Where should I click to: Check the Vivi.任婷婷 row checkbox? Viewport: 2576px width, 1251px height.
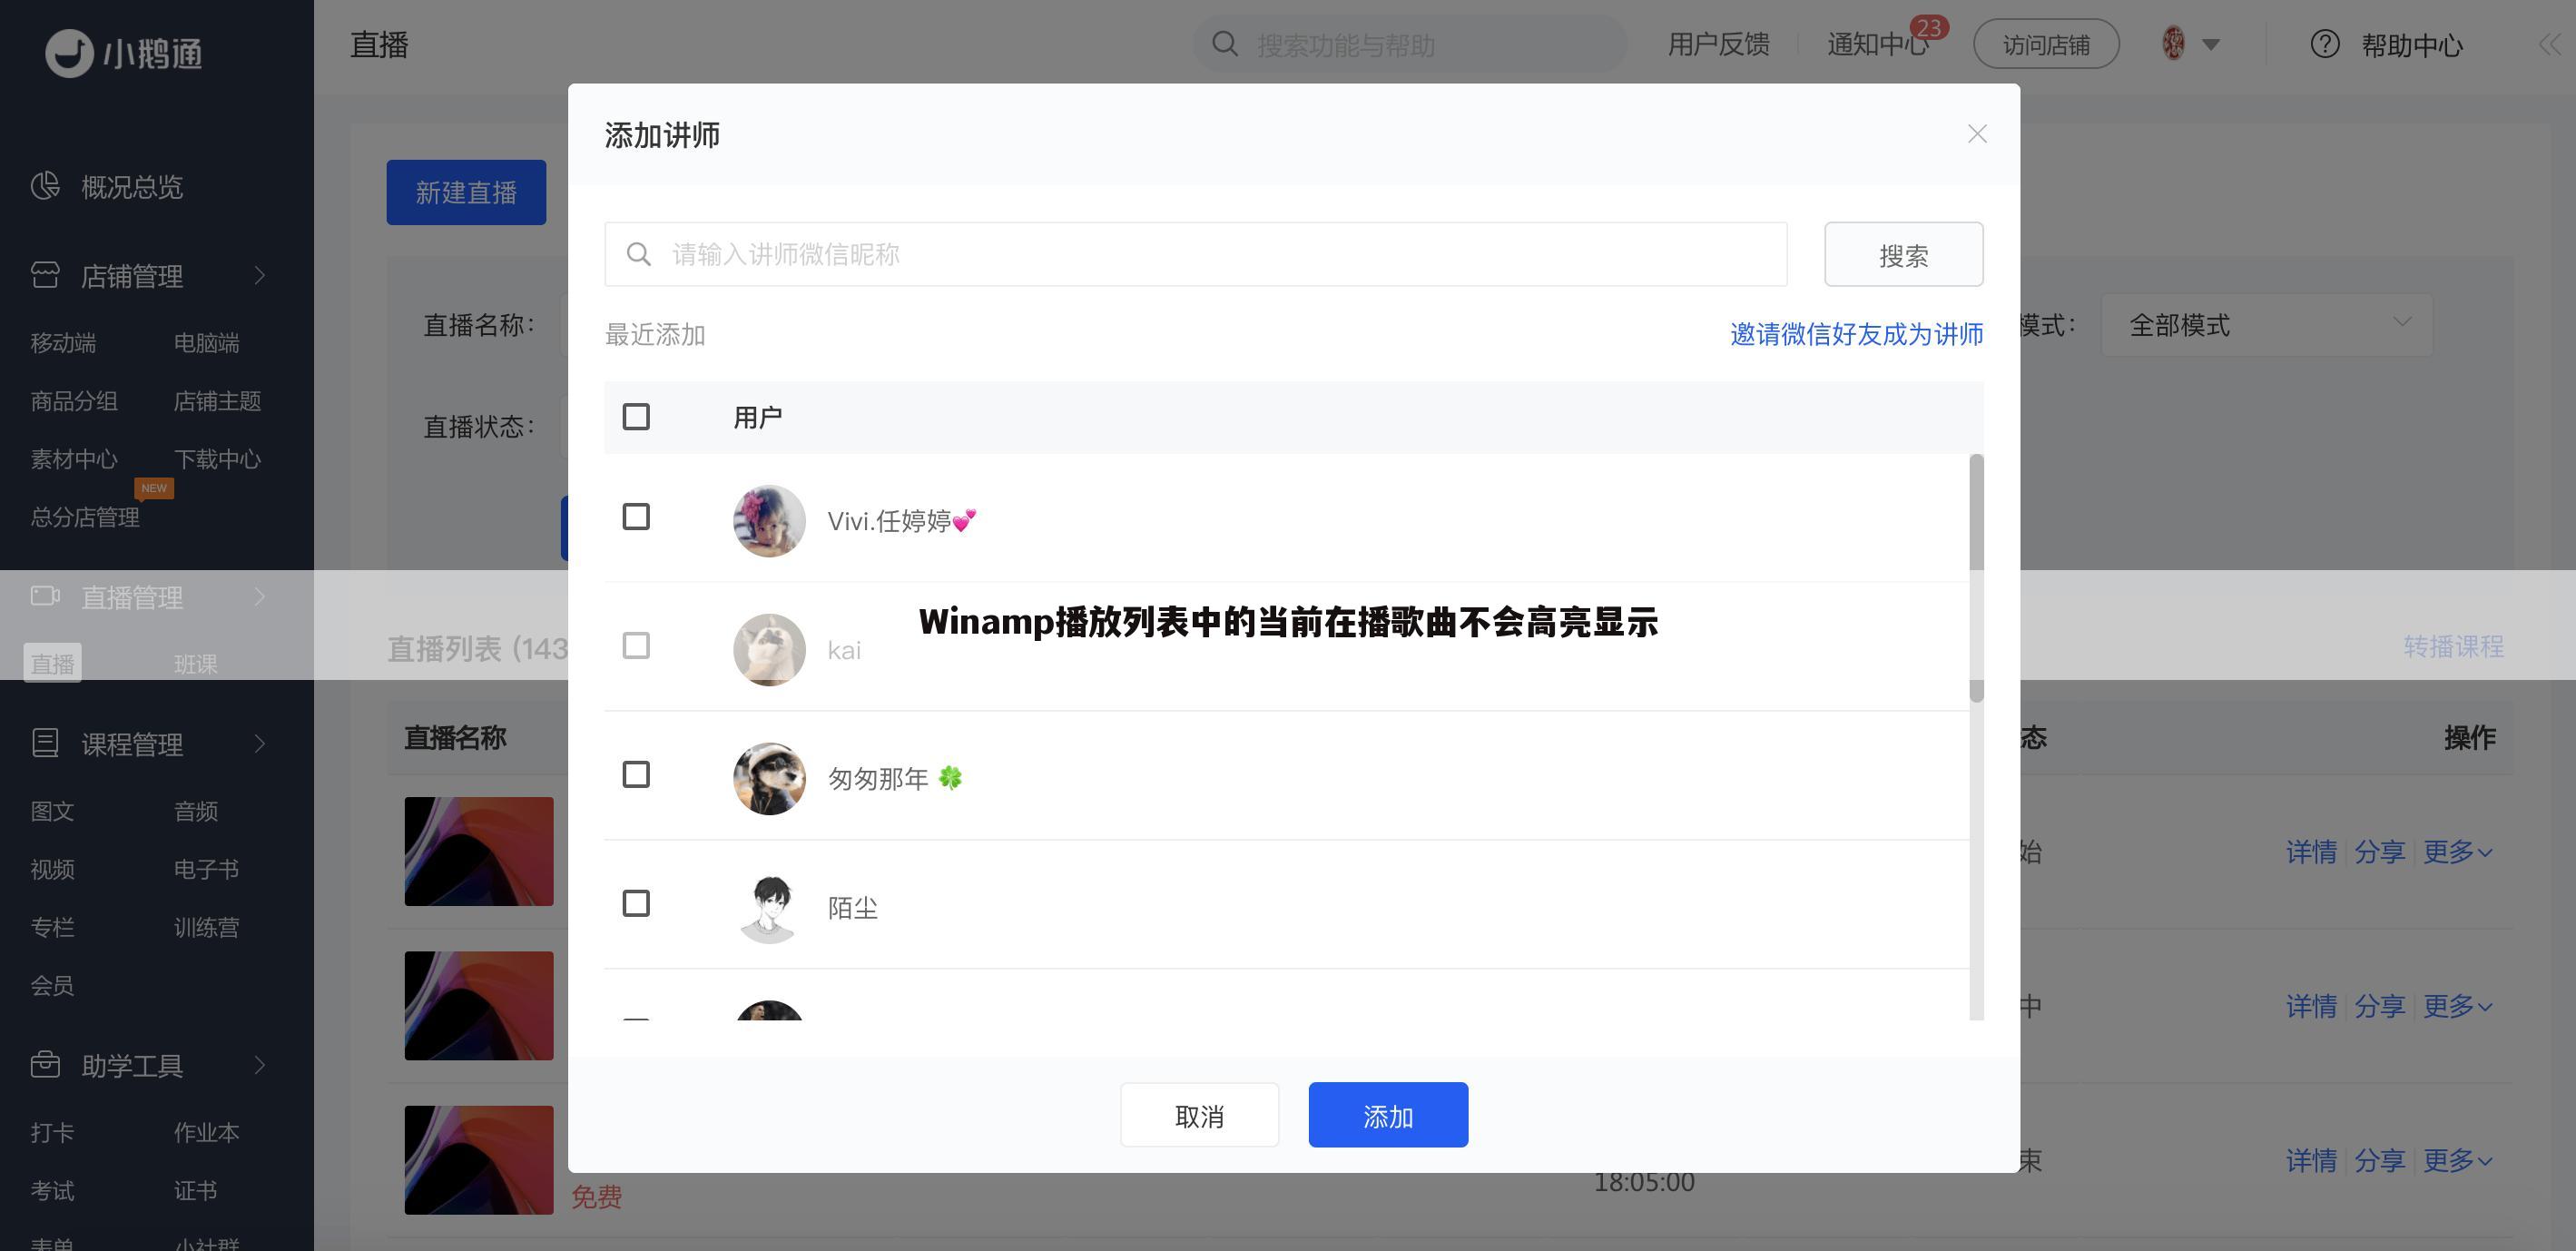pos(636,517)
